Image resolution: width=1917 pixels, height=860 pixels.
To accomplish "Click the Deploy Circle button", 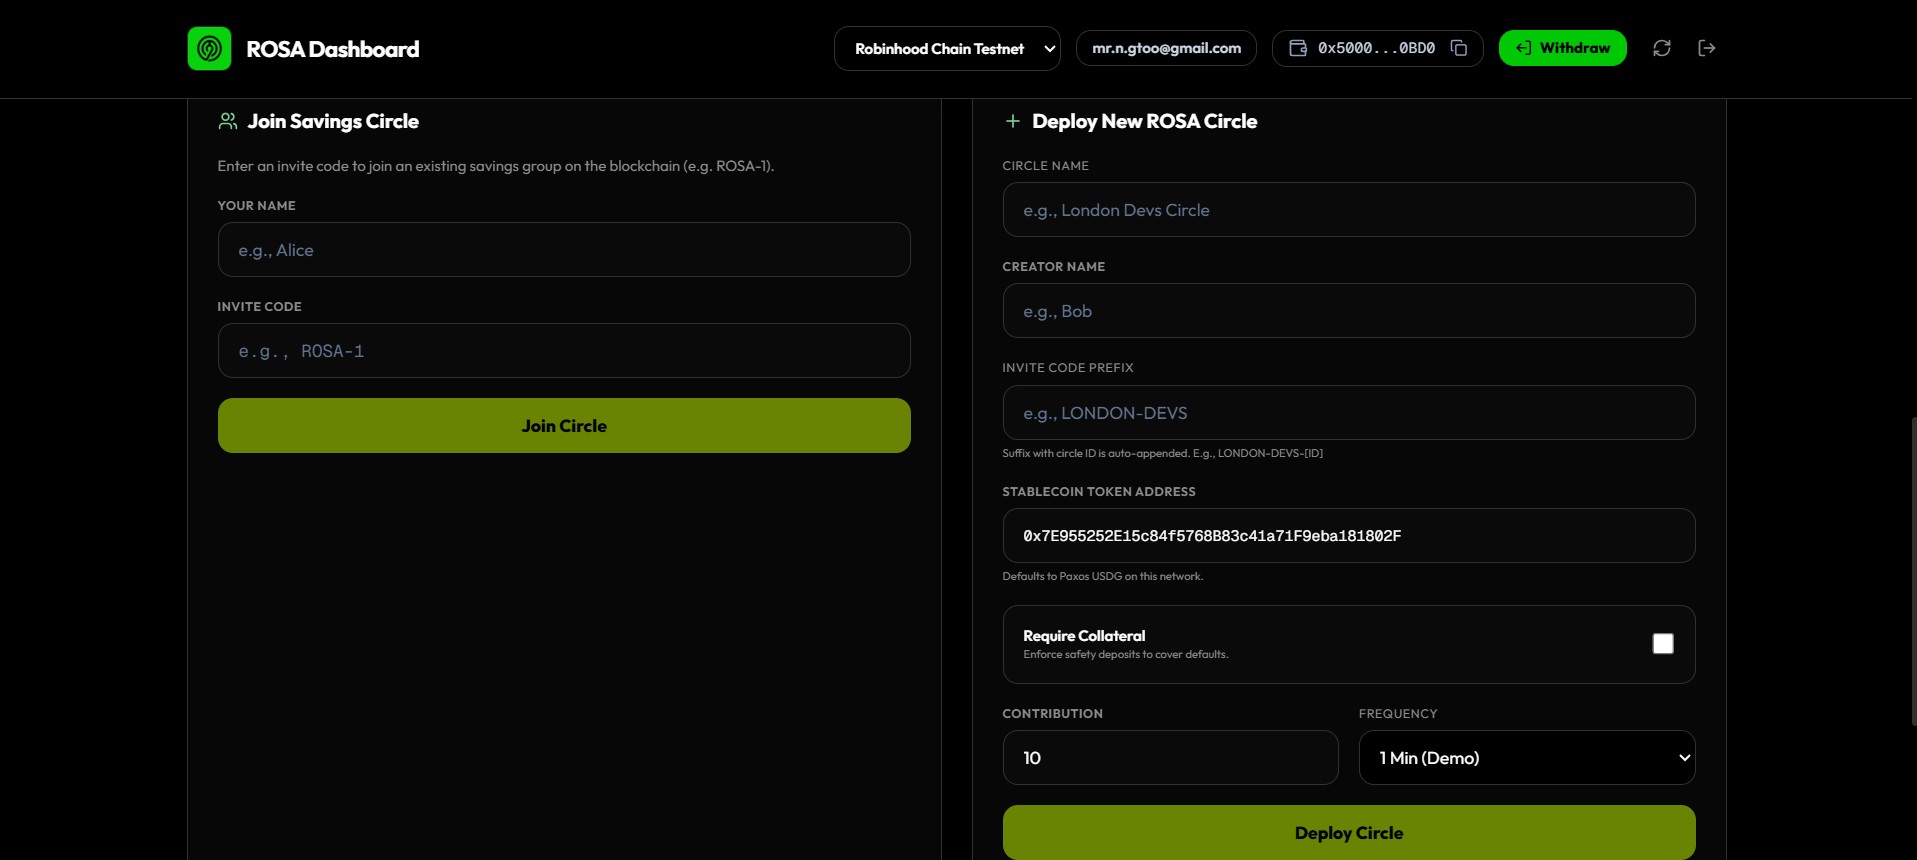I will (1349, 833).
